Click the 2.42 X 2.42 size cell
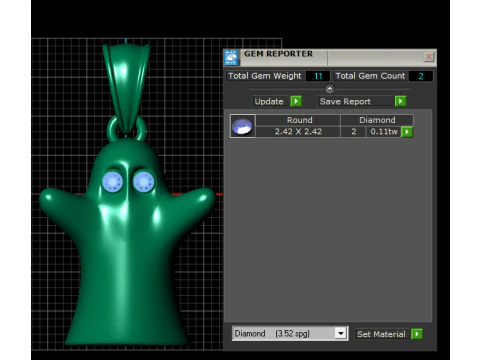 tap(298, 131)
